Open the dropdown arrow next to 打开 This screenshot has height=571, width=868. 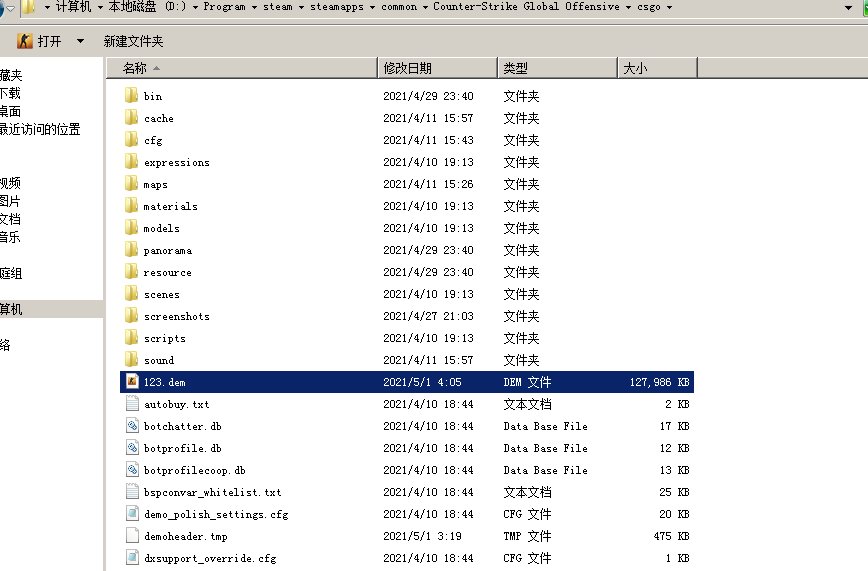coord(80,41)
